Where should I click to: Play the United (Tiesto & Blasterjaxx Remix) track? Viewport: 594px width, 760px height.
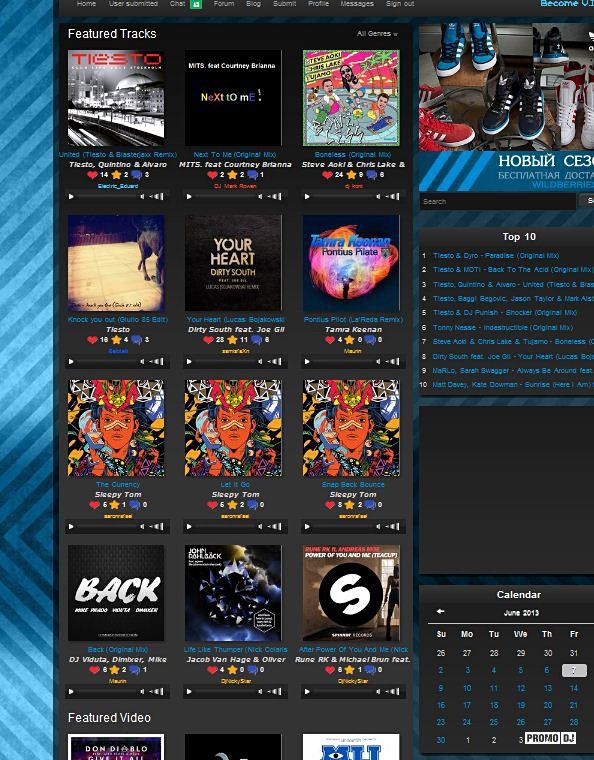click(71, 196)
